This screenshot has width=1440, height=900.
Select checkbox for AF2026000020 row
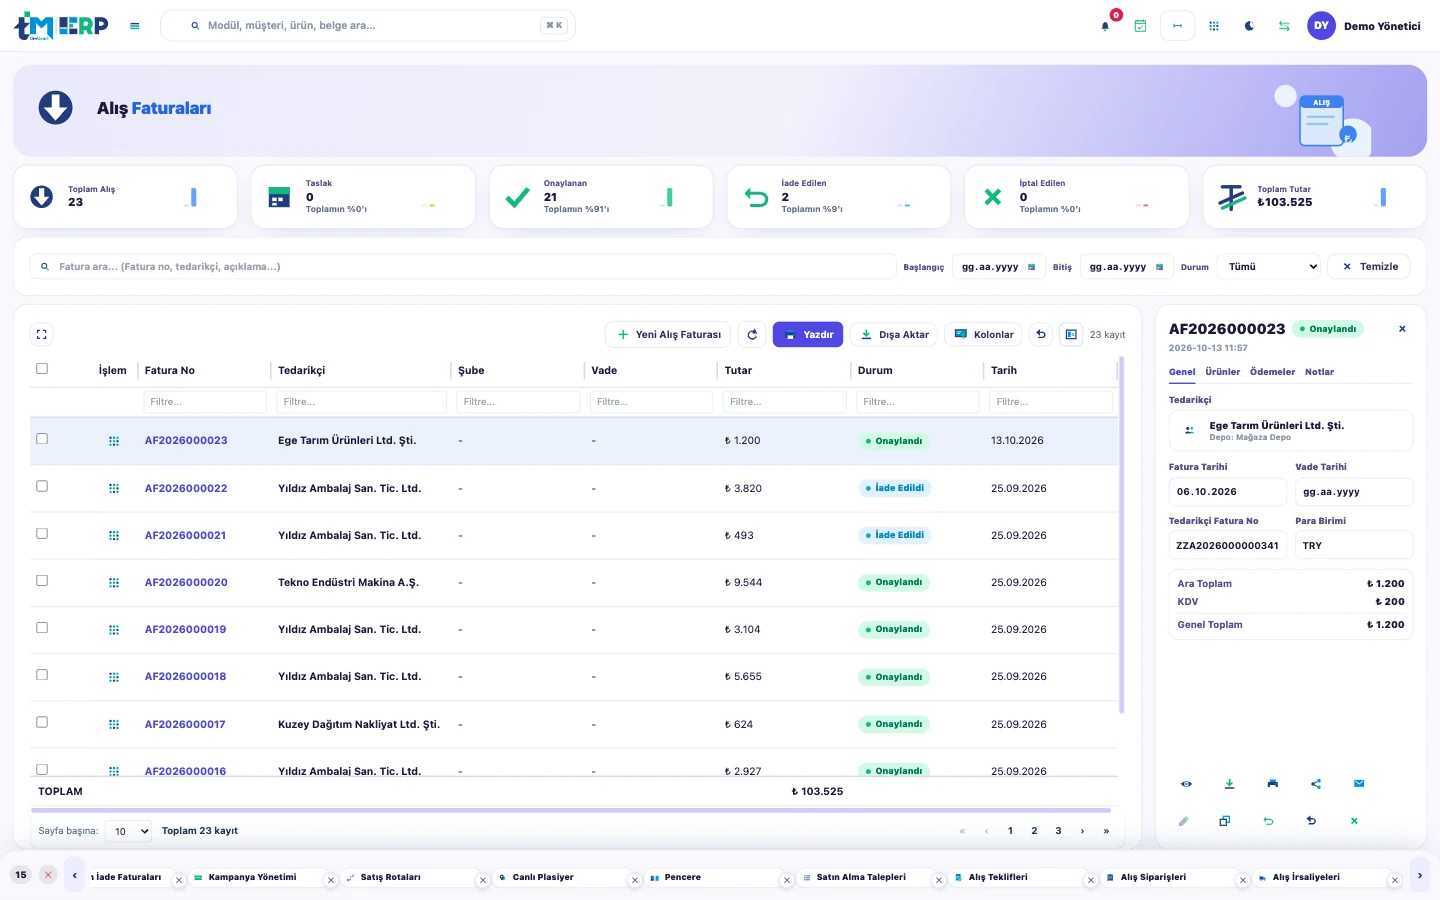click(42, 581)
